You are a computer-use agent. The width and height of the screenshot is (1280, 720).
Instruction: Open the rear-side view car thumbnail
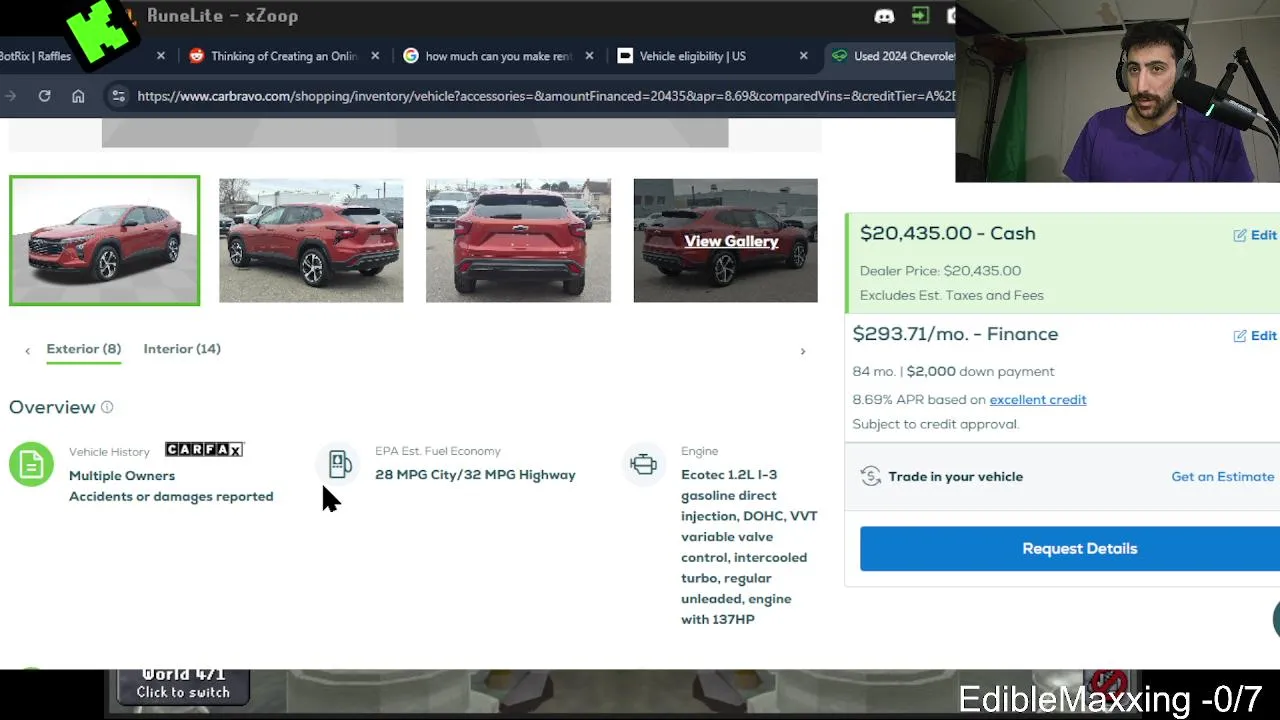[x=311, y=240]
